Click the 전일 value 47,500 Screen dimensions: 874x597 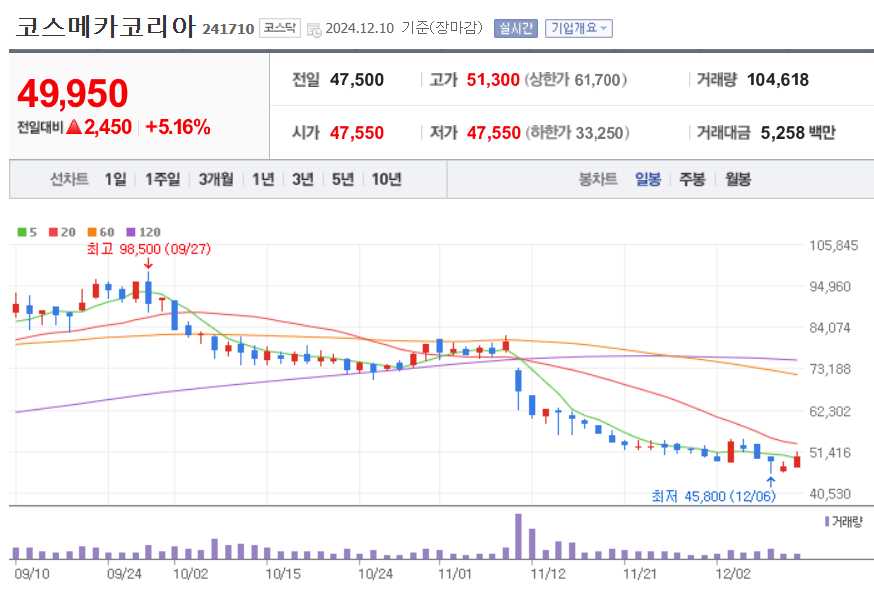pos(357,80)
